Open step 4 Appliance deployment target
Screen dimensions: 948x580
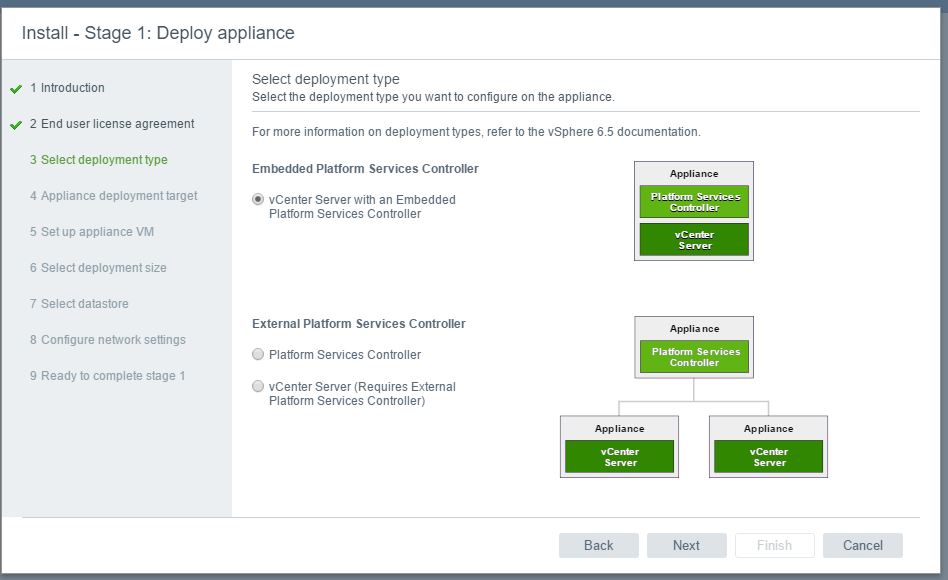[114, 195]
